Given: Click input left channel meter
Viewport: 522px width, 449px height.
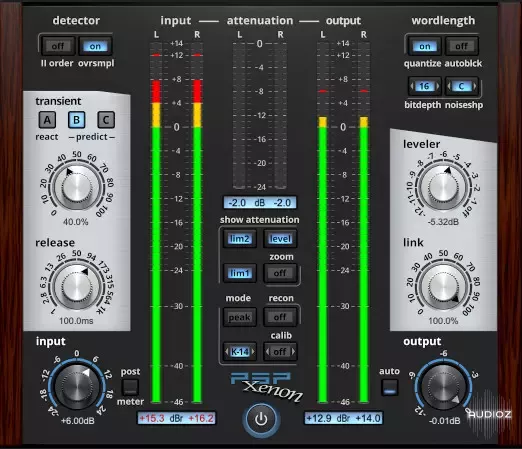Looking at the screenshot, I should [x=156, y=222].
